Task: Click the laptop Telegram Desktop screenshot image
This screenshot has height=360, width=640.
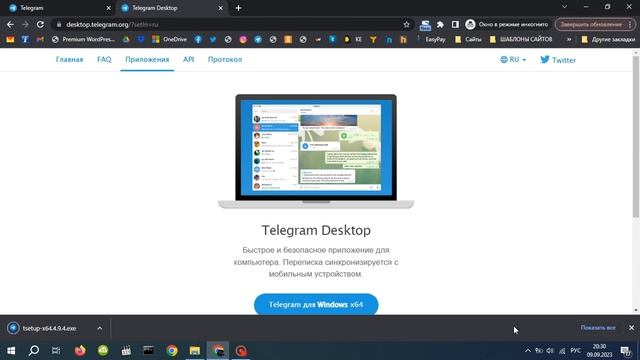Action: click(316, 151)
